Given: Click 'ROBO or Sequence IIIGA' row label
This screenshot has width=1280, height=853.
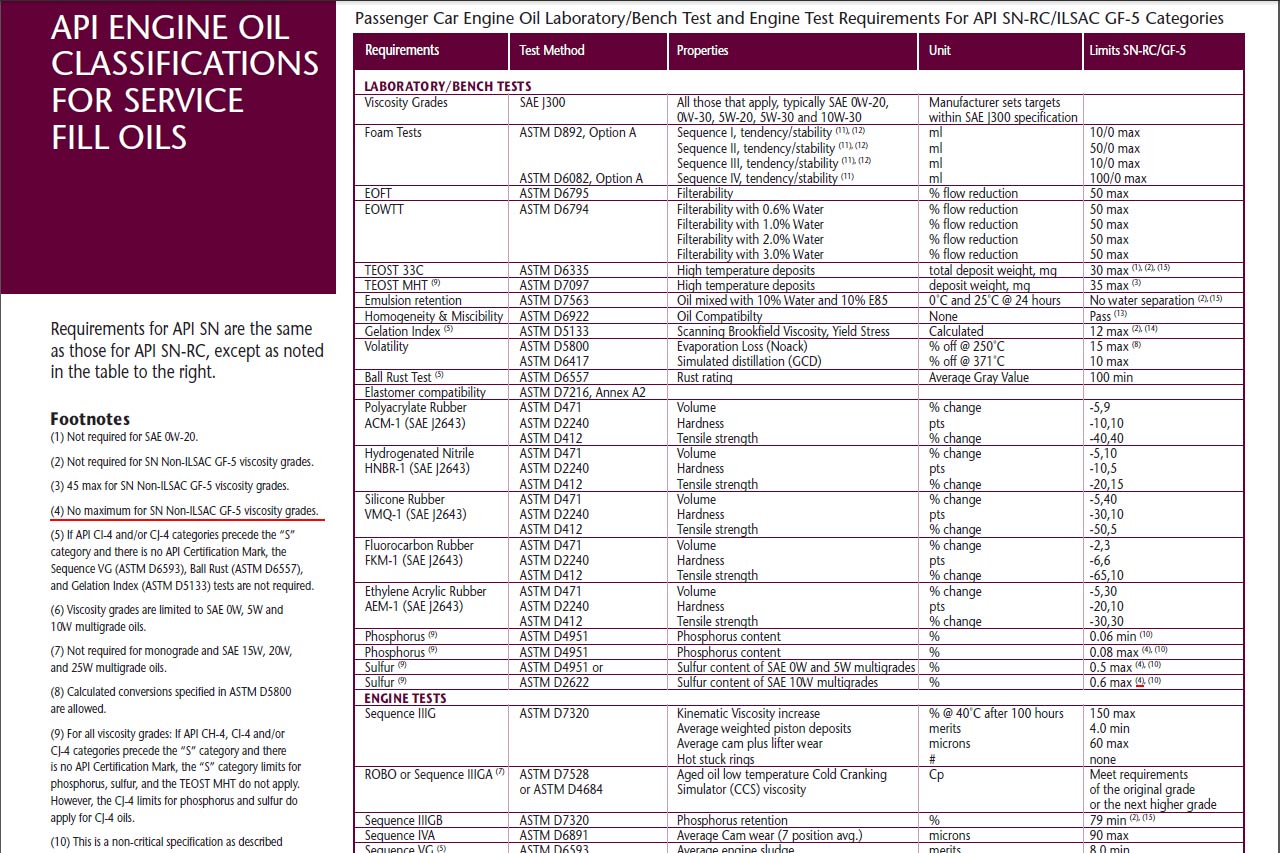Looking at the screenshot, I should tap(435, 774).
